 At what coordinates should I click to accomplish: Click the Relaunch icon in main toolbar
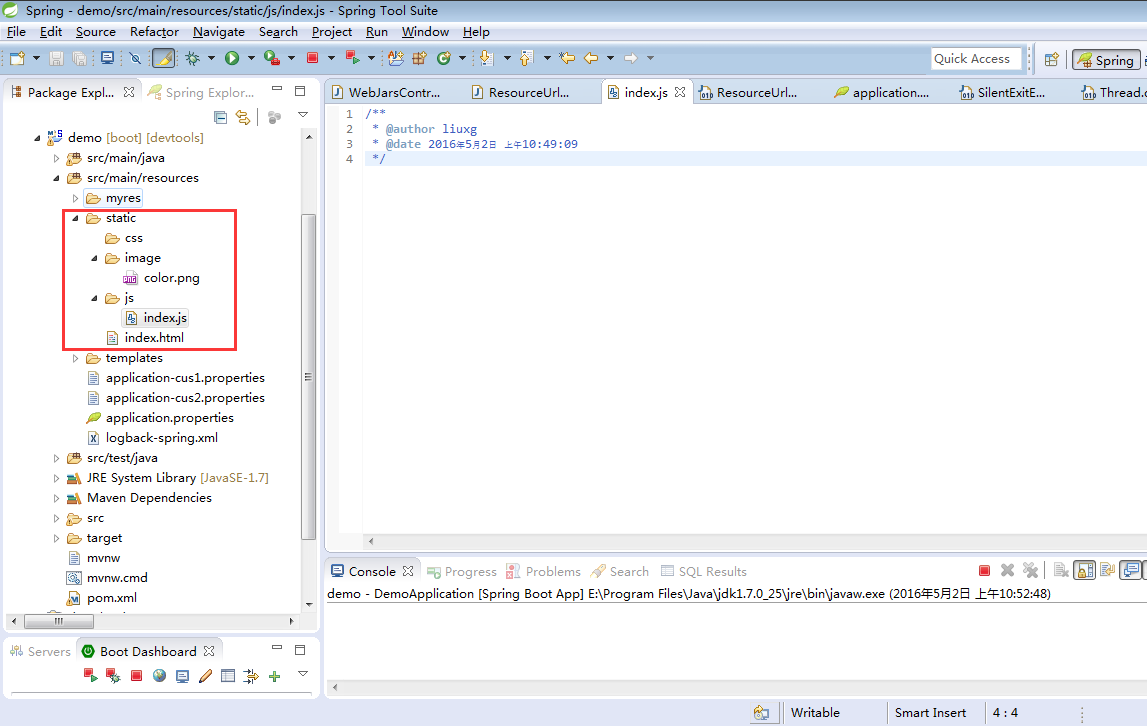(353, 59)
